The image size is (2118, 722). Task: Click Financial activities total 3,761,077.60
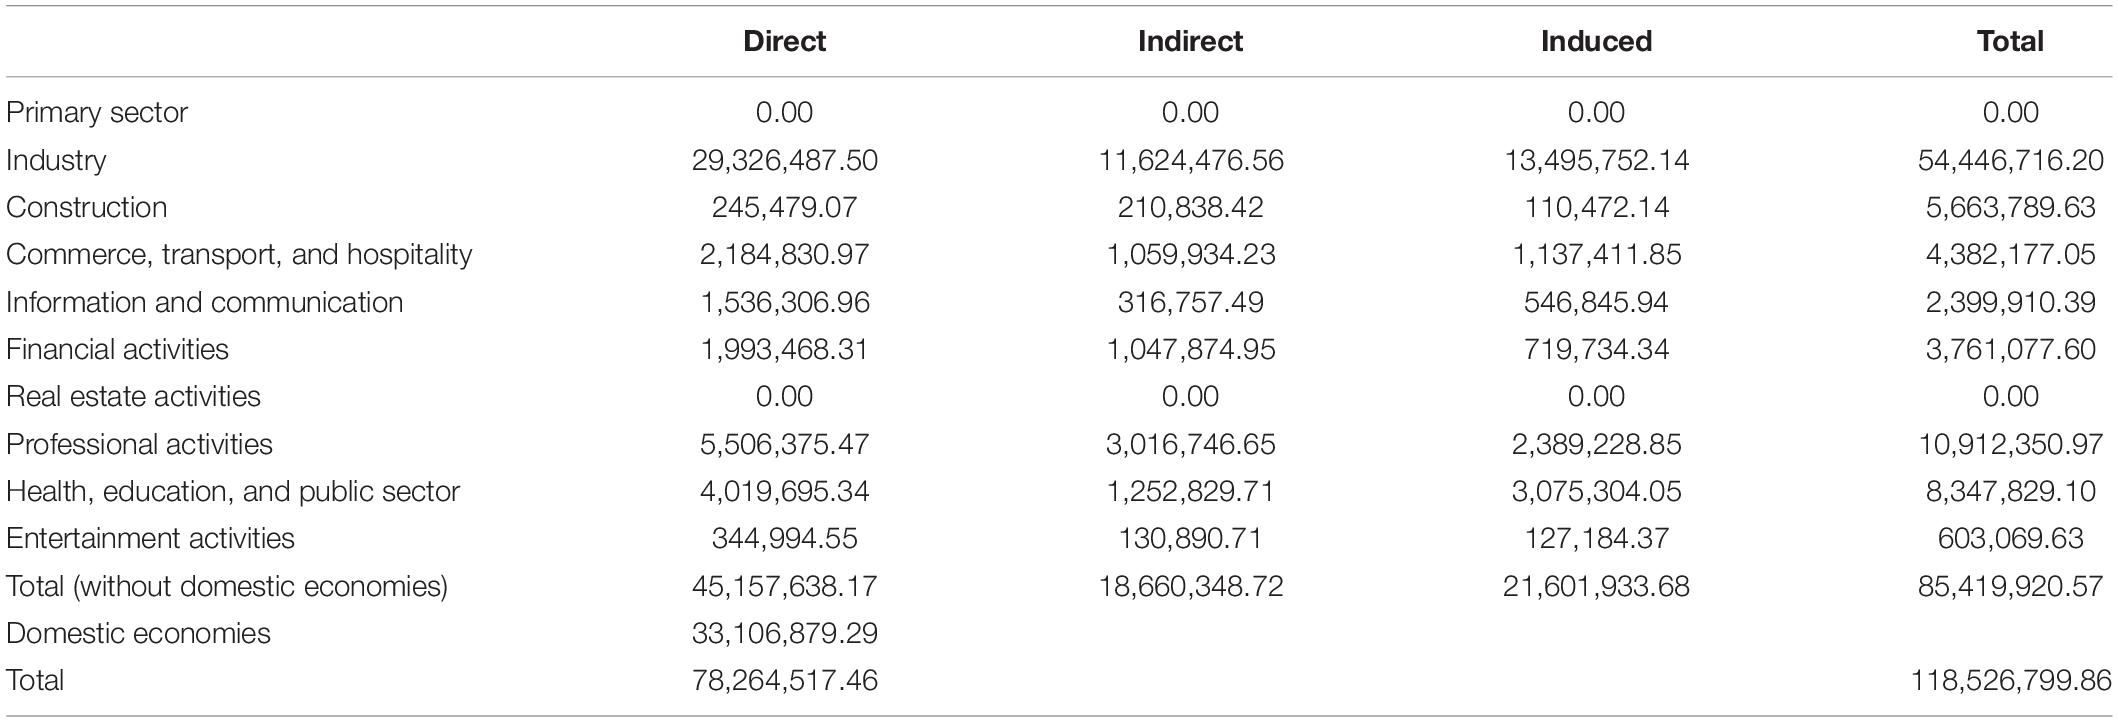point(2010,349)
